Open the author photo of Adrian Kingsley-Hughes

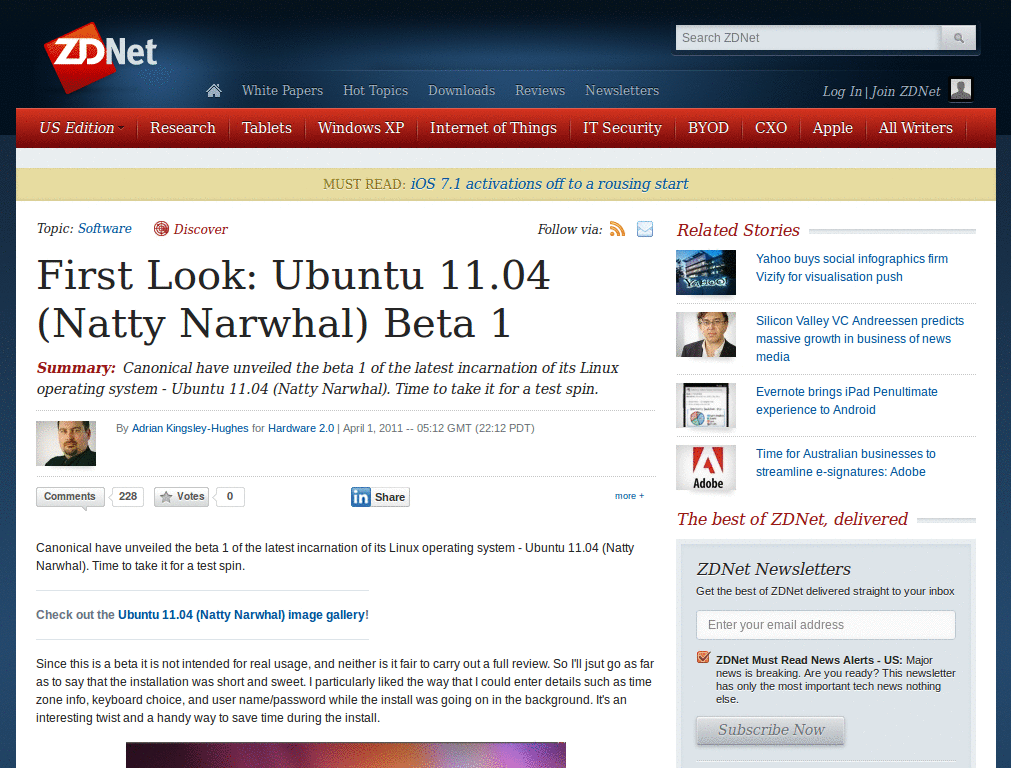click(66, 443)
